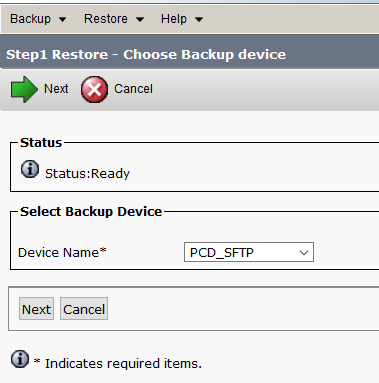Screen dimensions: 379x383
Task: Click the Cancel text in the top toolbar
Action: [x=133, y=89]
